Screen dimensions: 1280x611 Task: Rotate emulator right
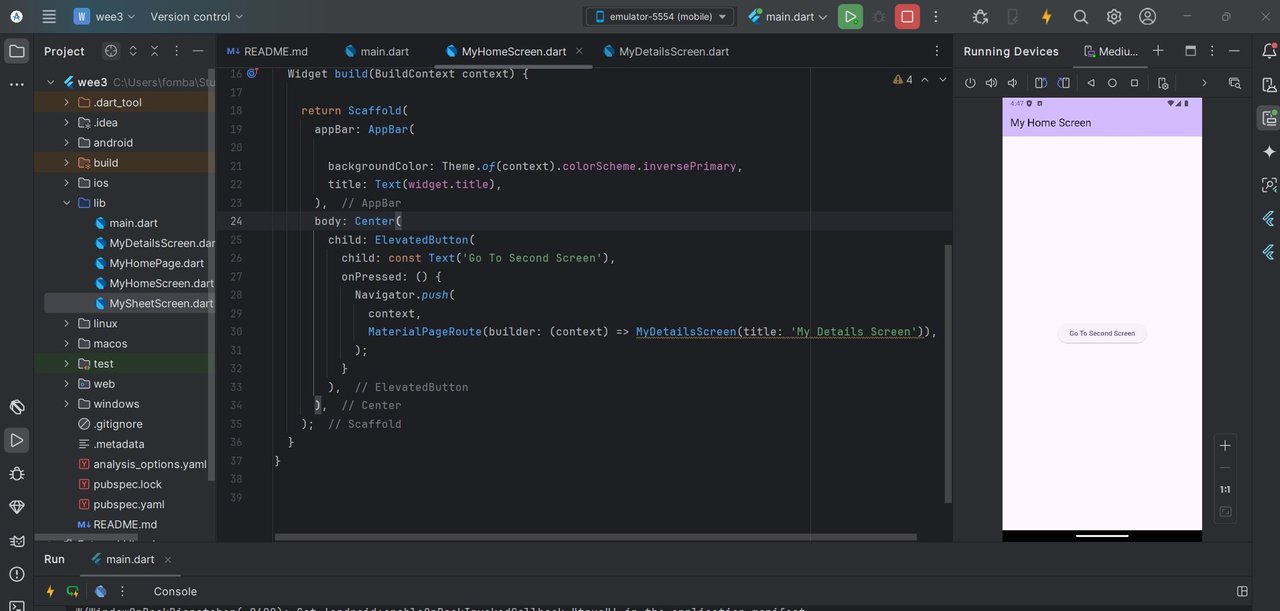click(1063, 83)
